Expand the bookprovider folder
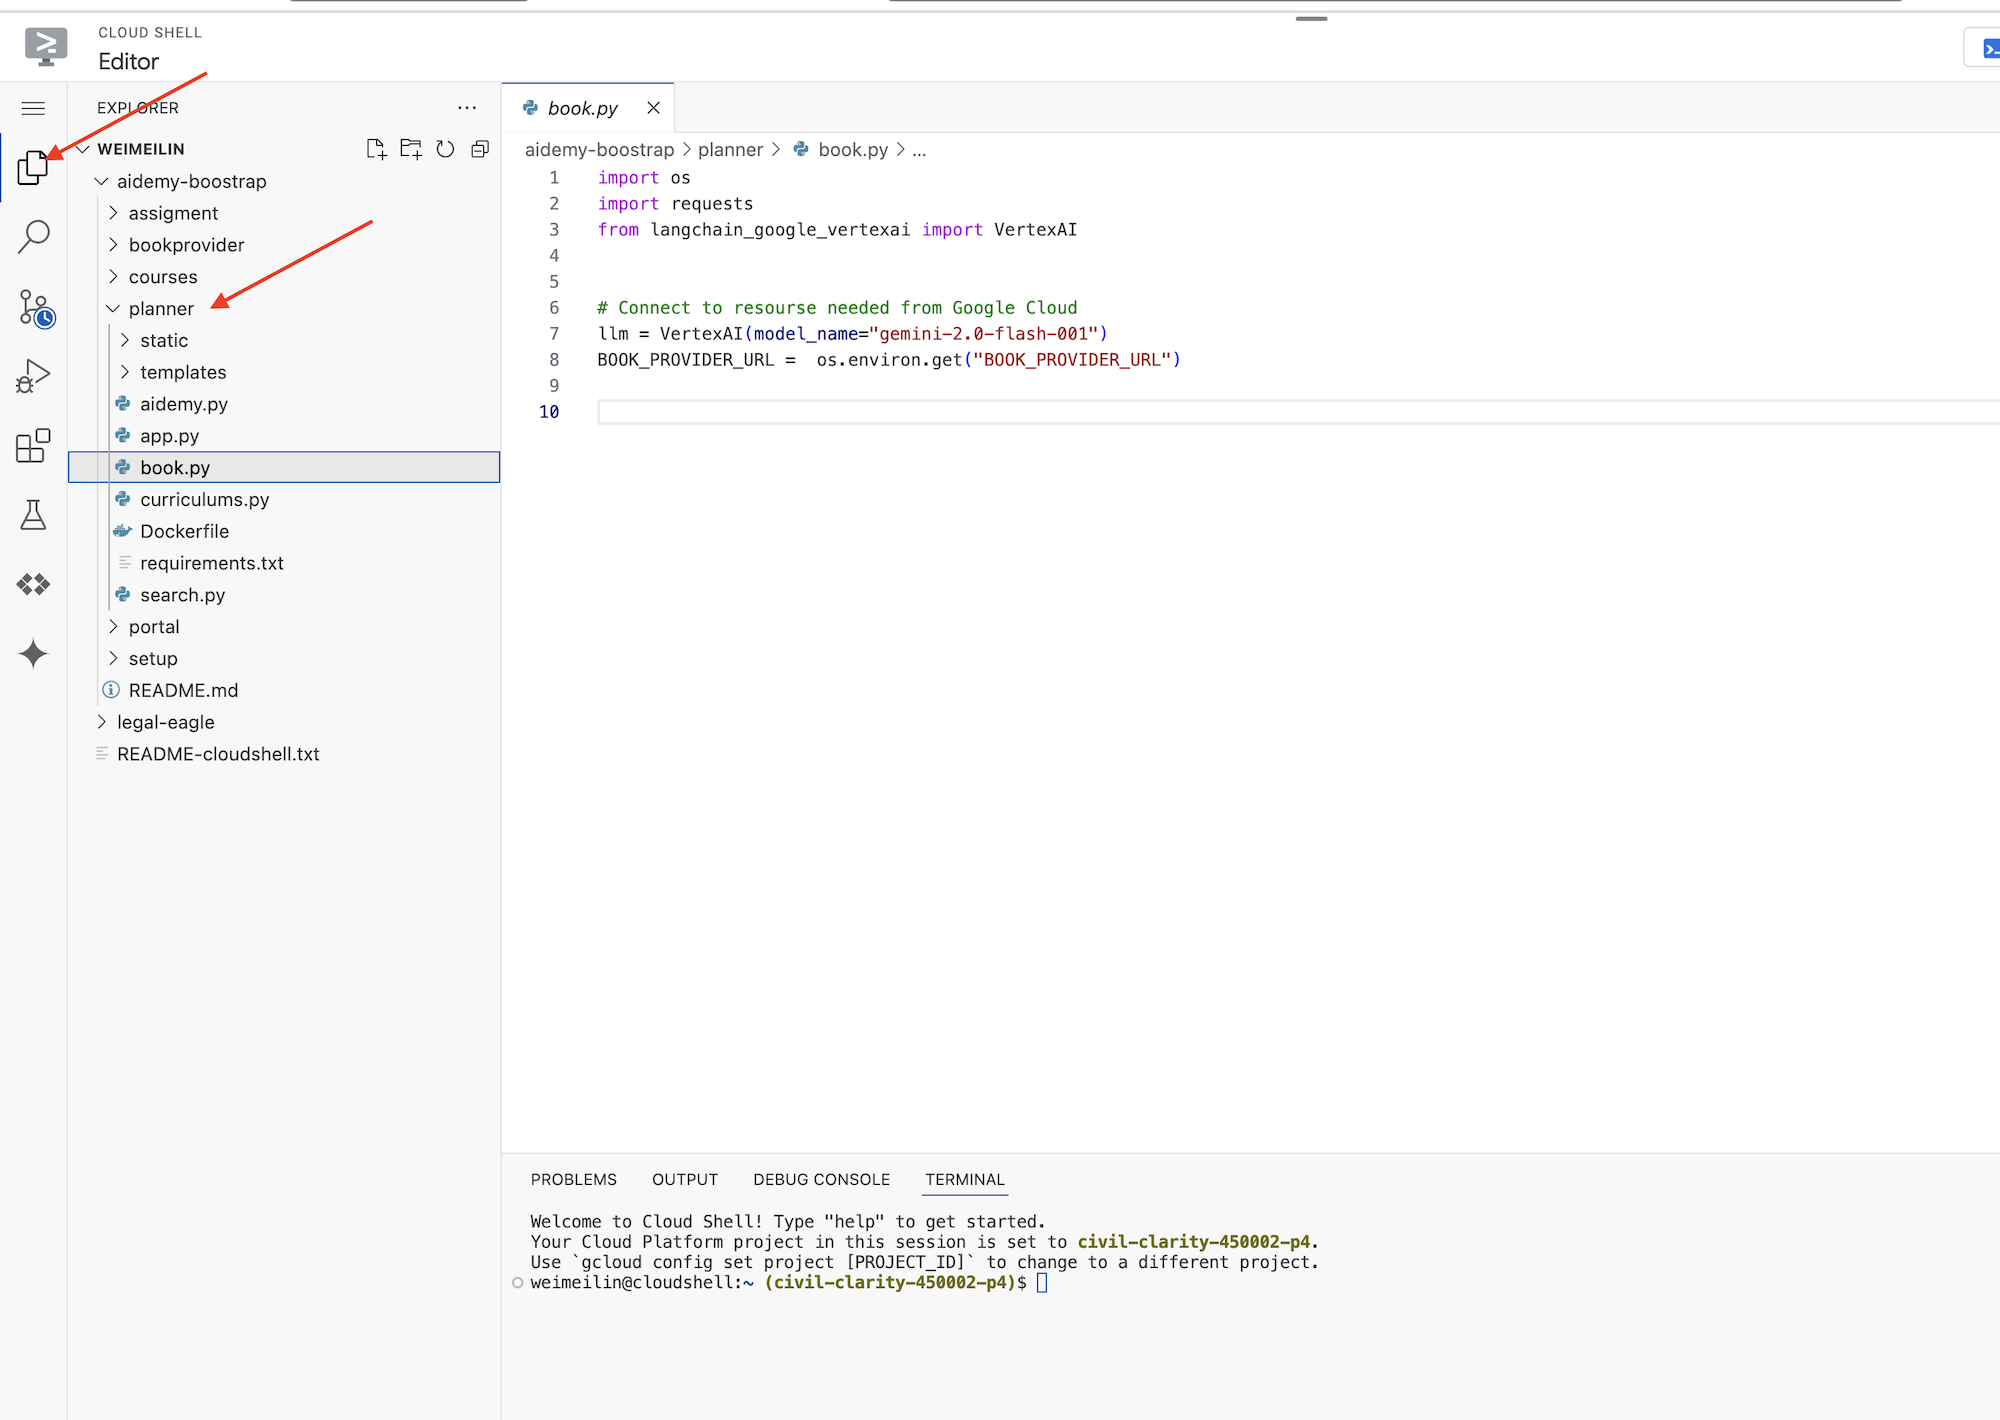The image size is (2000, 1420). click(184, 244)
